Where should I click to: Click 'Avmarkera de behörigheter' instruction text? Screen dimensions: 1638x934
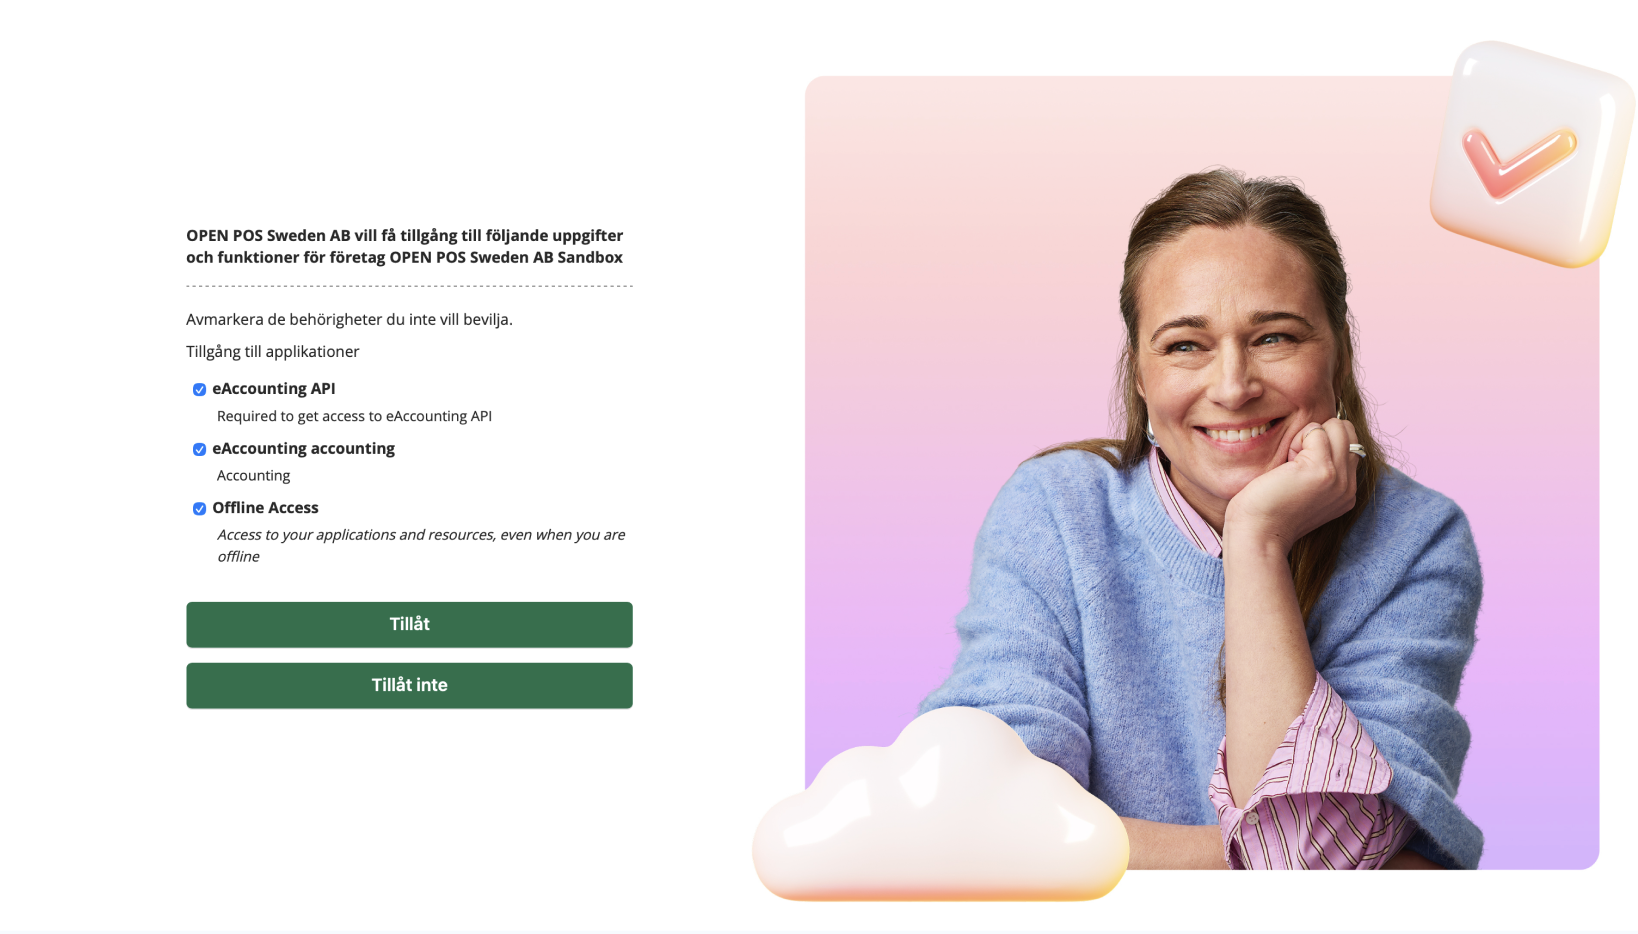349,320
